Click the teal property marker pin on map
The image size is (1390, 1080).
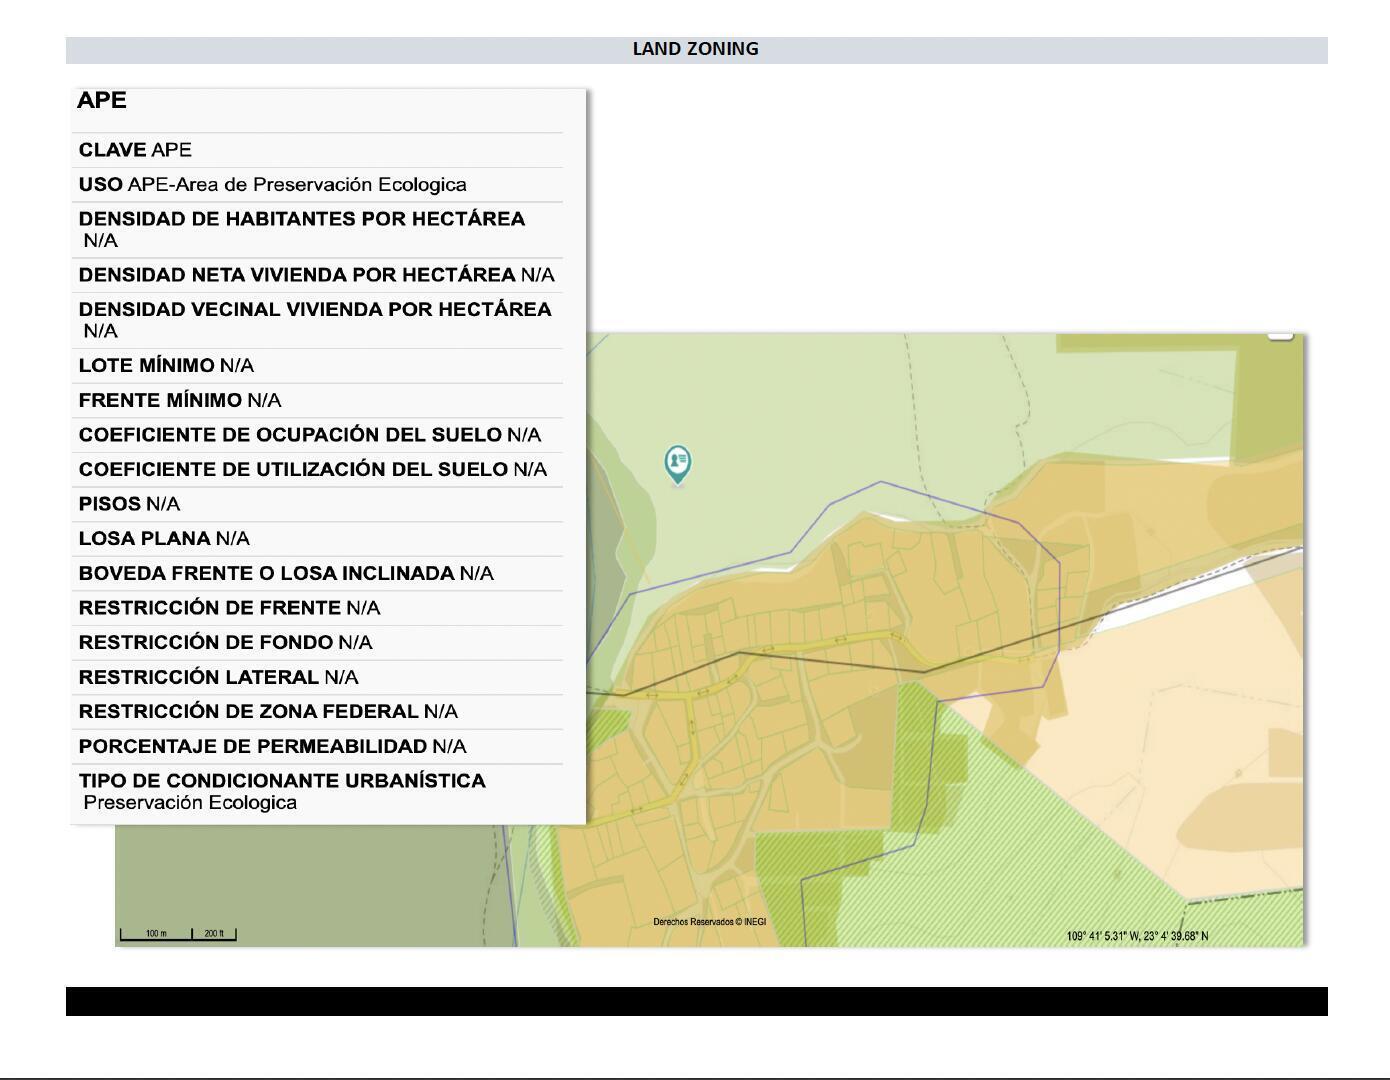(678, 463)
